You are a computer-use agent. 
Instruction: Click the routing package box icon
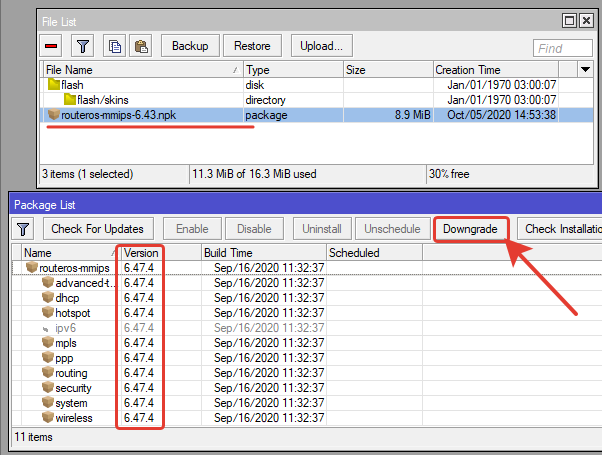(48, 372)
